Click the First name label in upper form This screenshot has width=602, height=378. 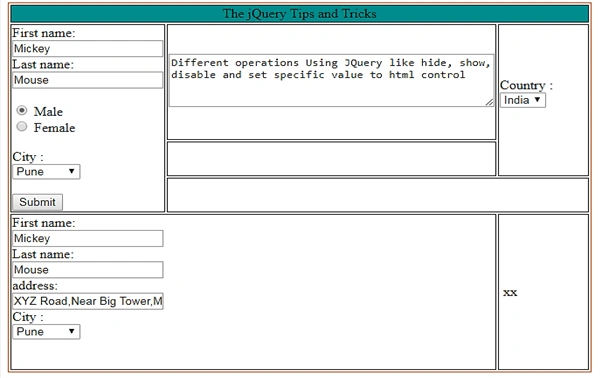click(44, 33)
